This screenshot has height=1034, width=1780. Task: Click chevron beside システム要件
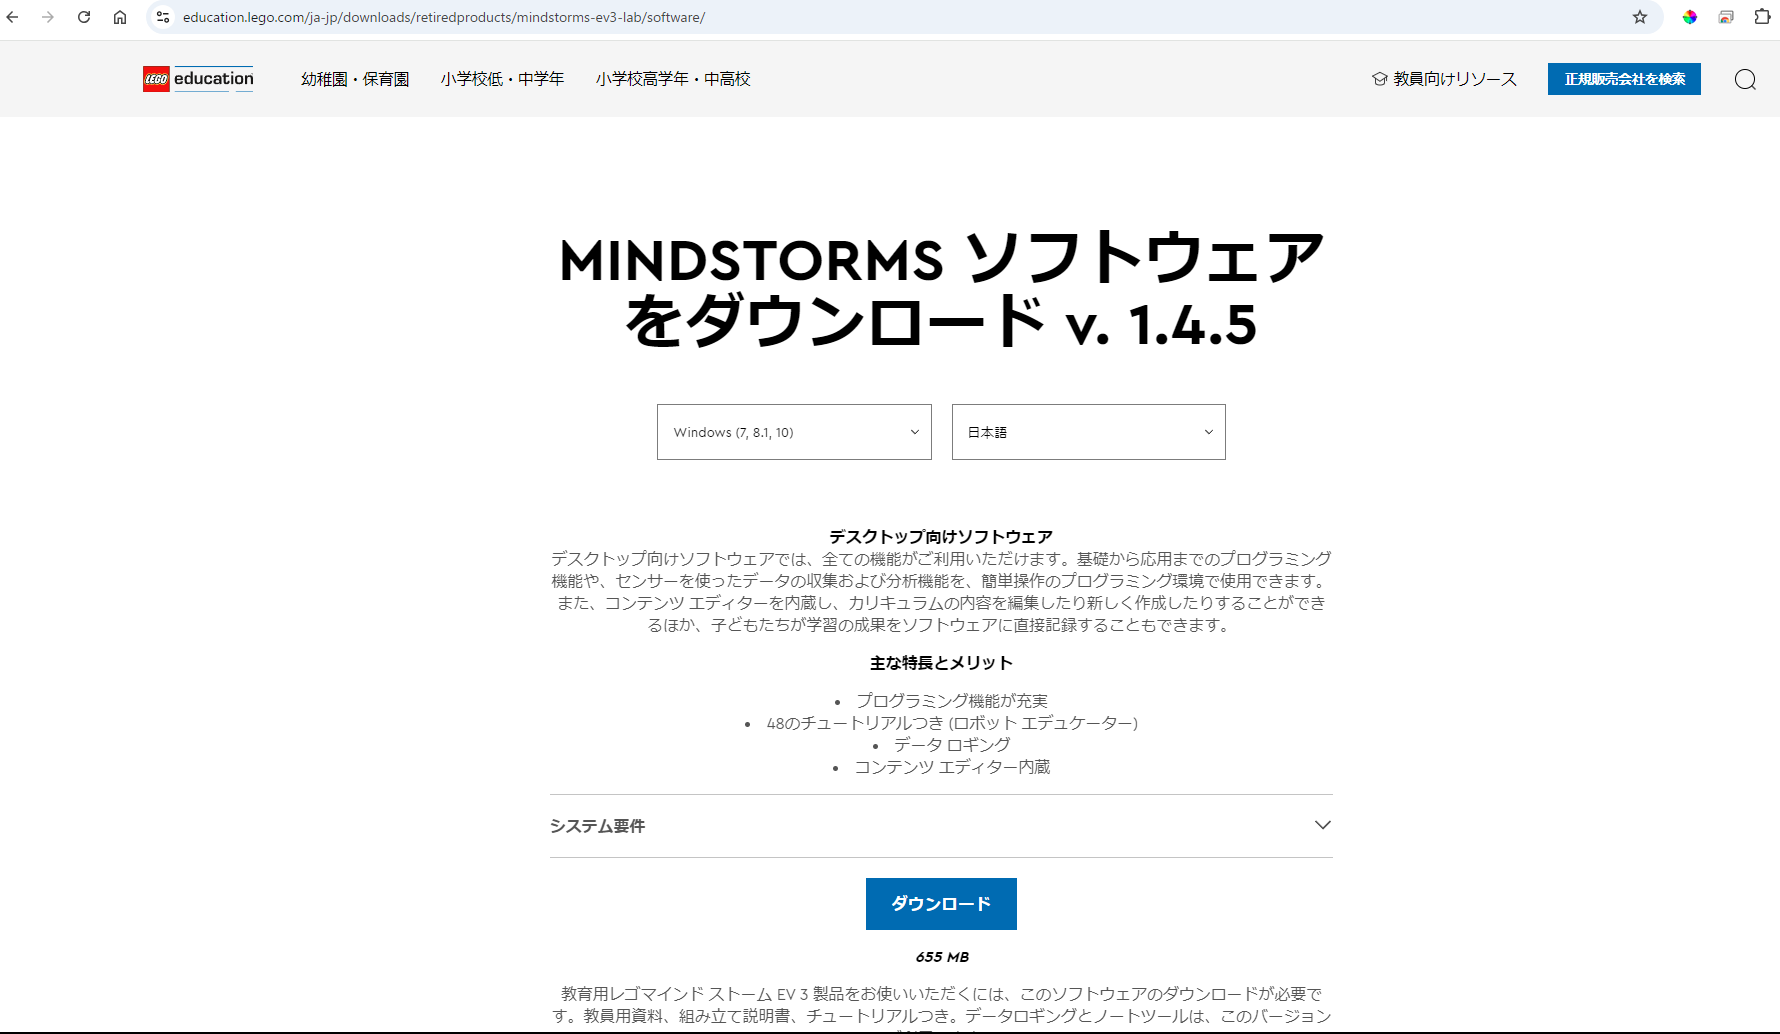point(1322,825)
